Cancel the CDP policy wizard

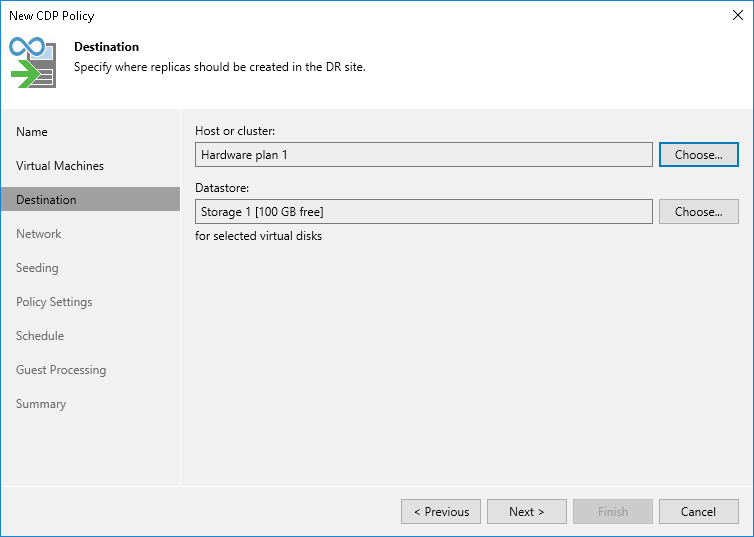[698, 512]
